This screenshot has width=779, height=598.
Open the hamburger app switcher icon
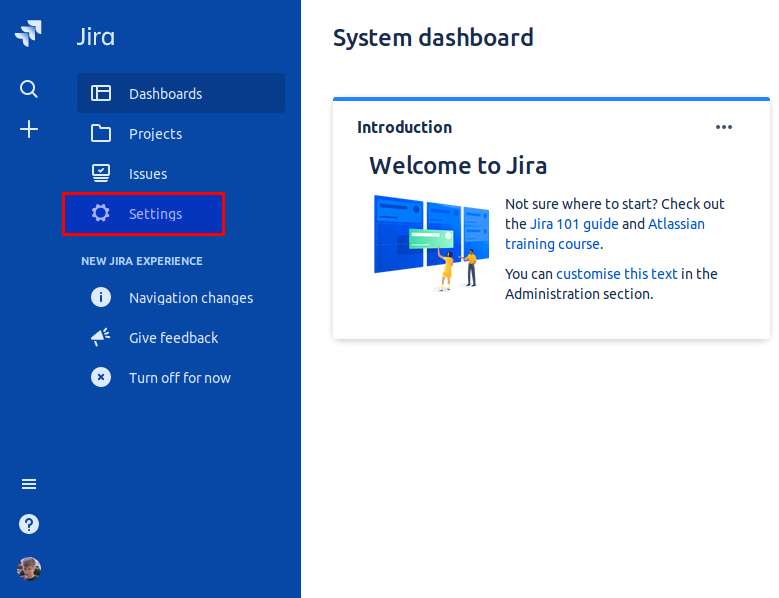point(29,484)
